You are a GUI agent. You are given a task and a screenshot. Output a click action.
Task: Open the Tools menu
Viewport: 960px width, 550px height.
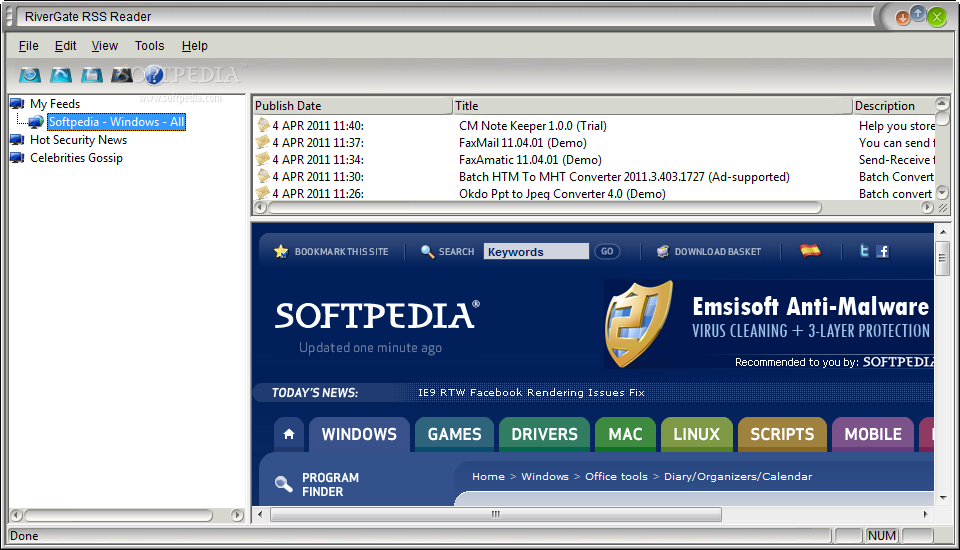[149, 46]
